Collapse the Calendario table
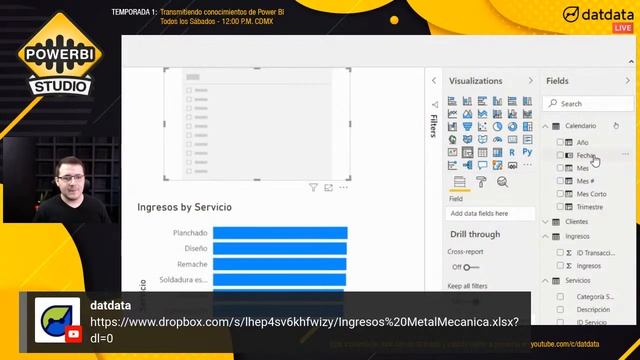 (x=546, y=126)
